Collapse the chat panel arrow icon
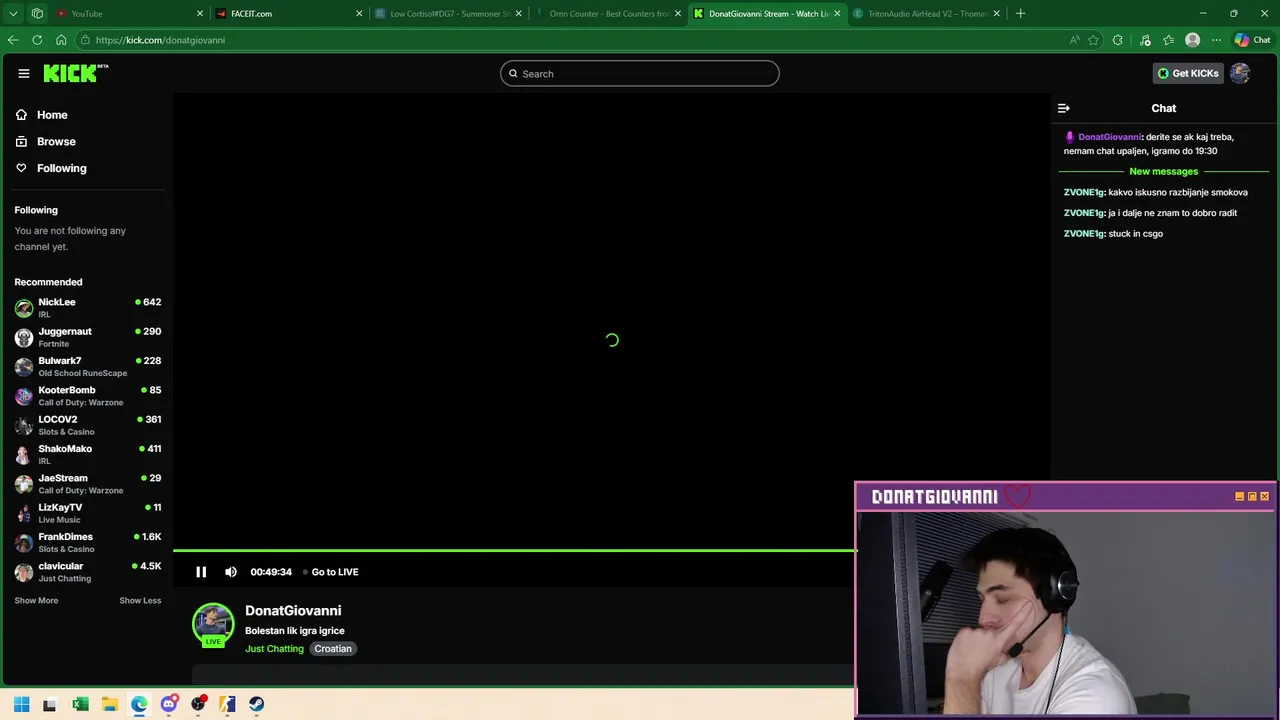 (1064, 108)
